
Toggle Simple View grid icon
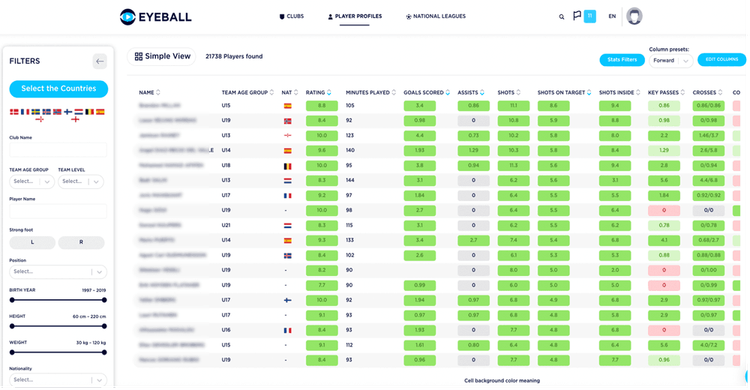[138, 56]
